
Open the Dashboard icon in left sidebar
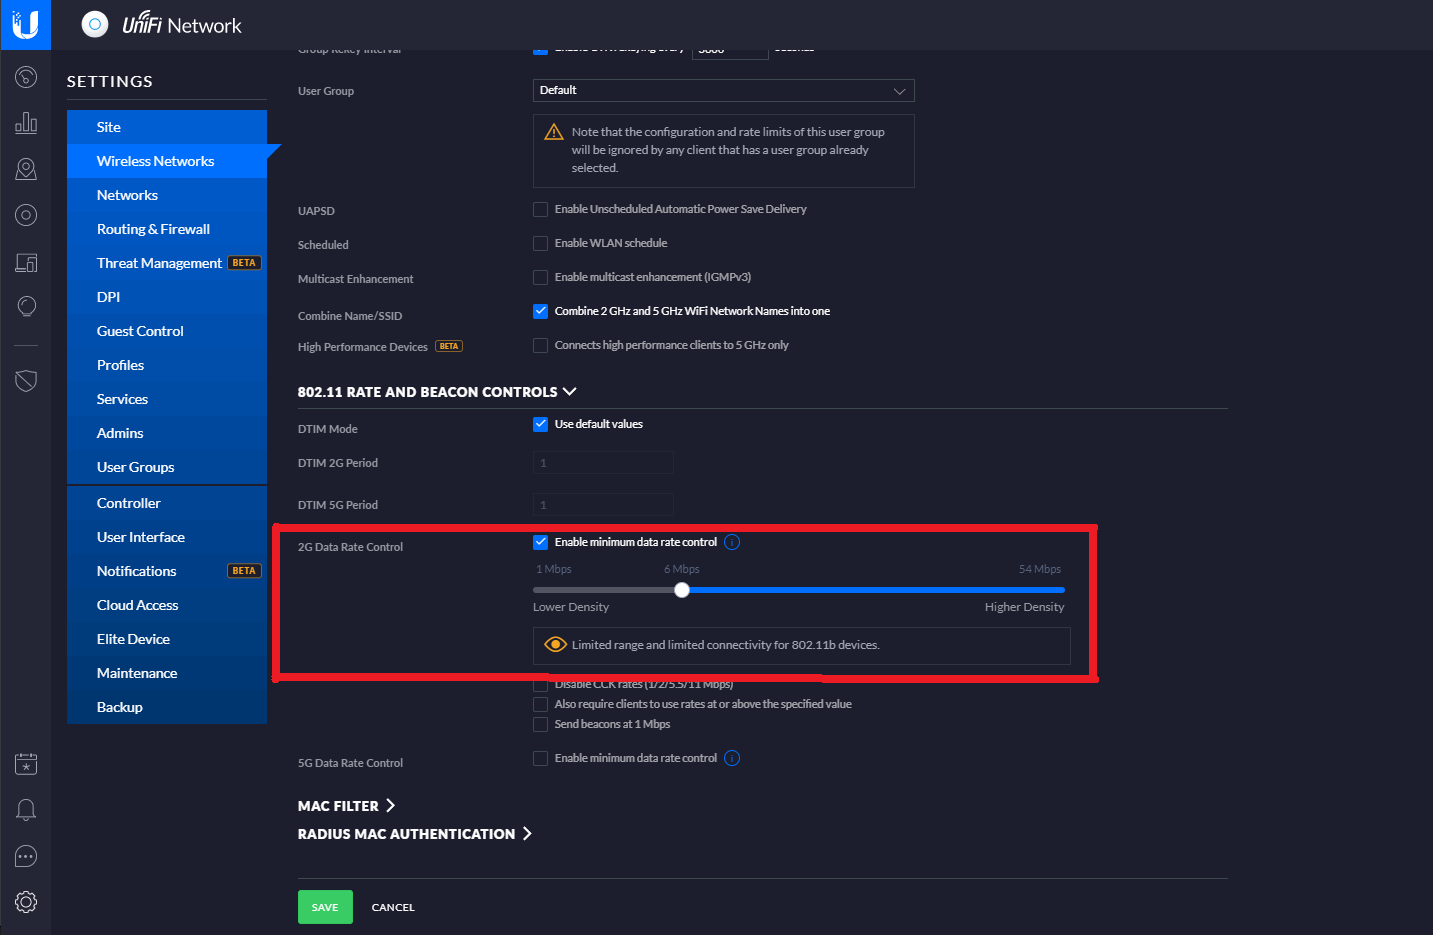point(26,77)
